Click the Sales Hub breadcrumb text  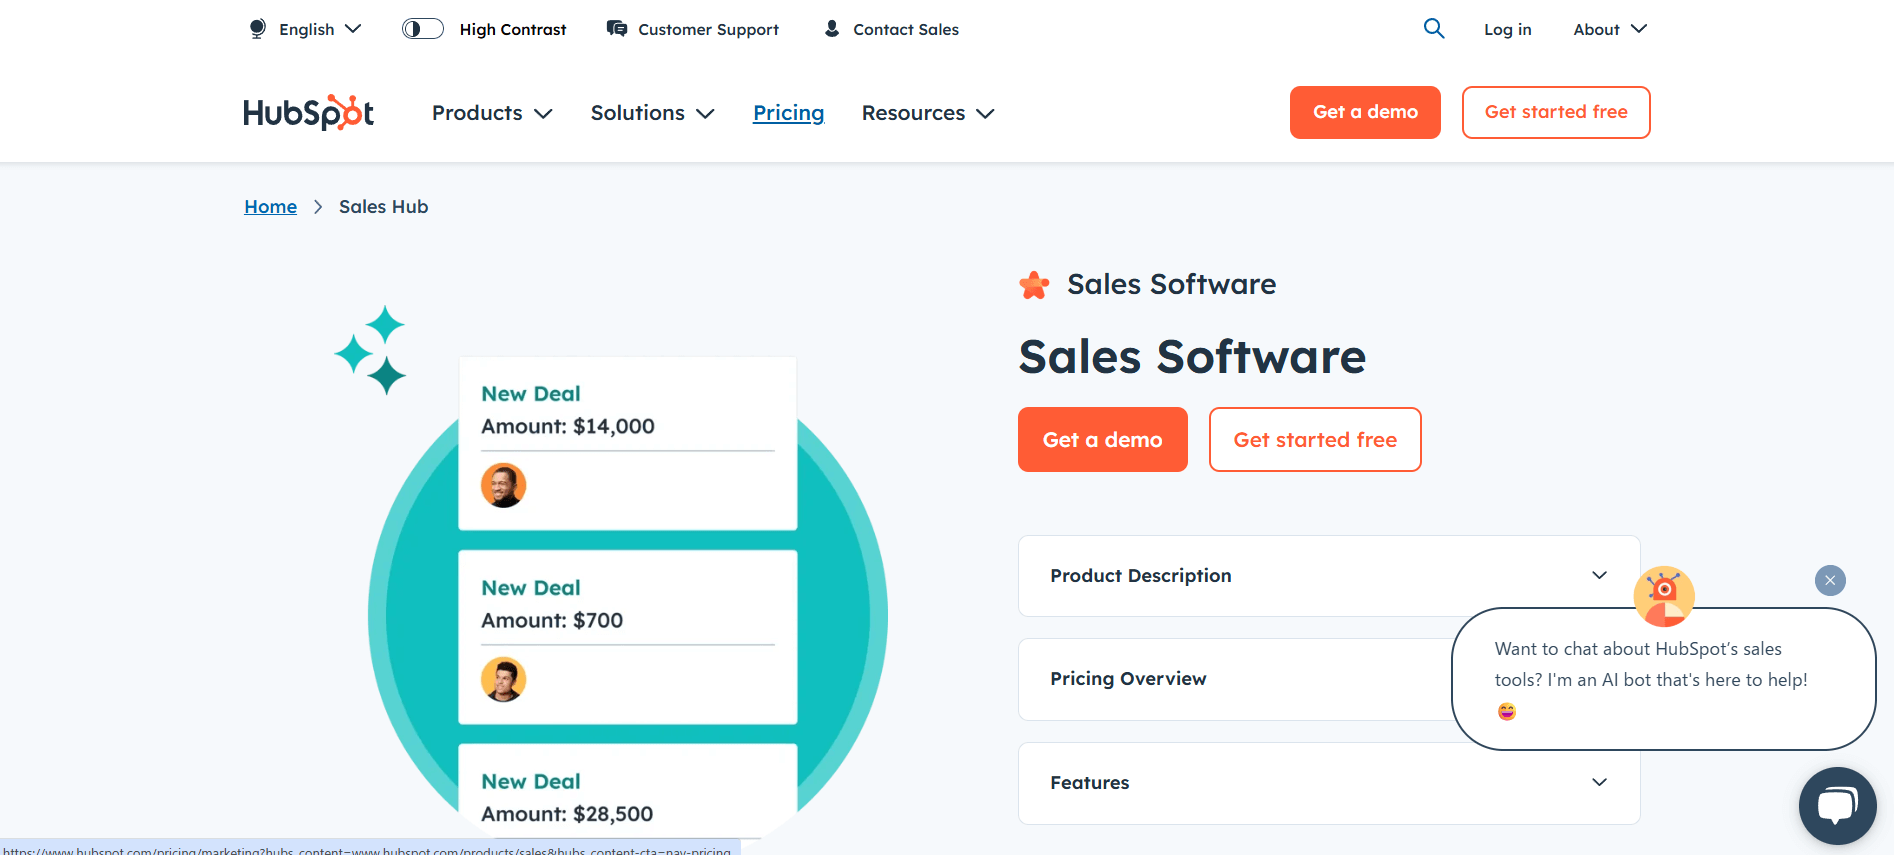tap(383, 206)
